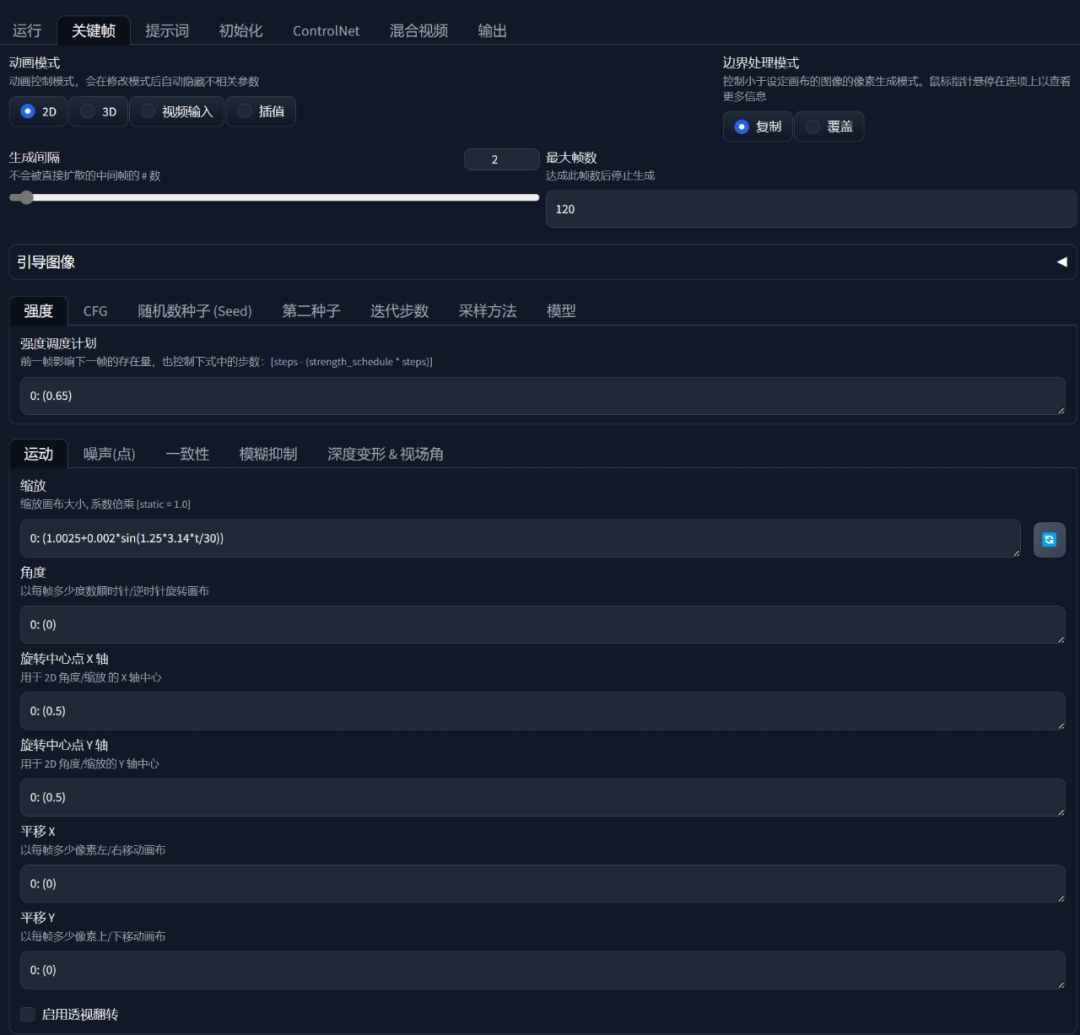Click the 强度调度计划 field with 0: (0.65)

[x=543, y=396]
